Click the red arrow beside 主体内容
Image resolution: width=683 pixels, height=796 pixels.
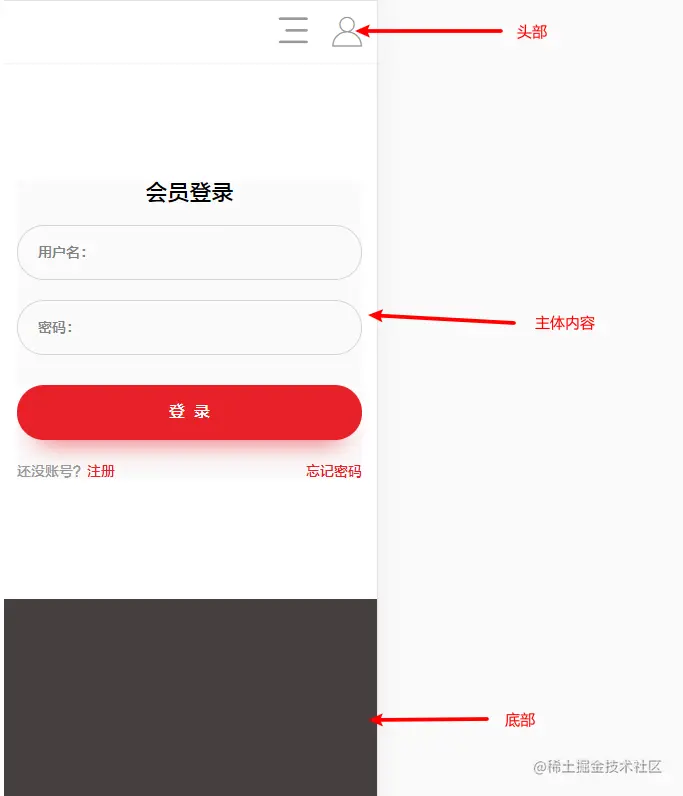click(x=442, y=318)
